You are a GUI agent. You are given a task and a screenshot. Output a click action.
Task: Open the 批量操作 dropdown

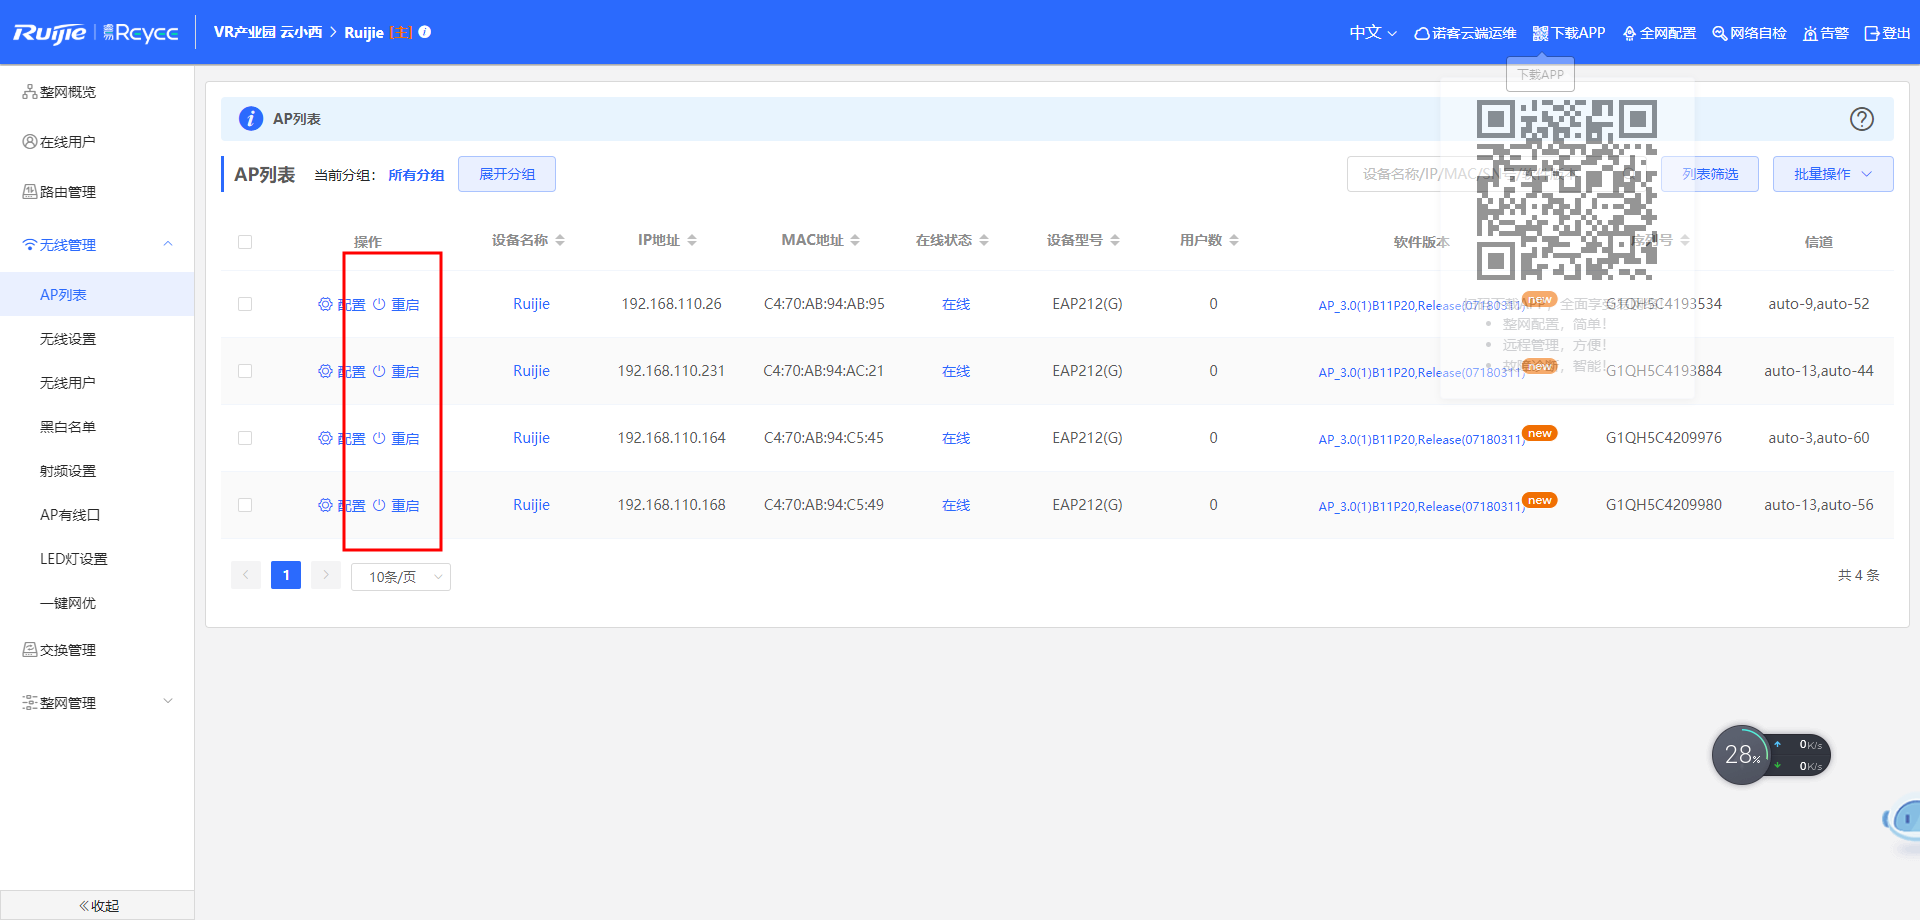(1832, 174)
